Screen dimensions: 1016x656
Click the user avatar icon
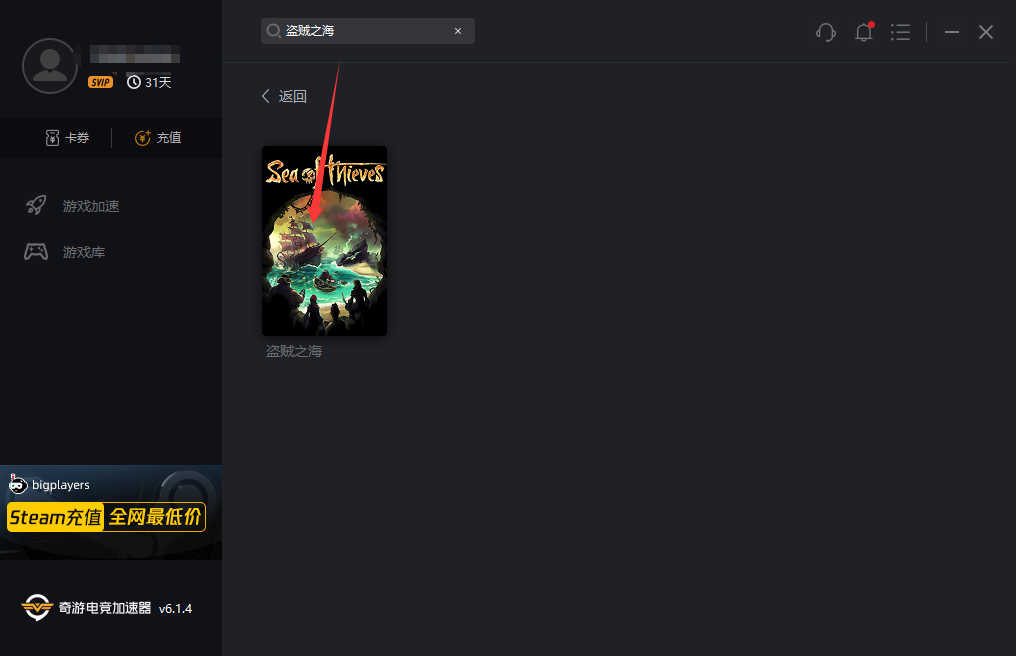pos(50,66)
